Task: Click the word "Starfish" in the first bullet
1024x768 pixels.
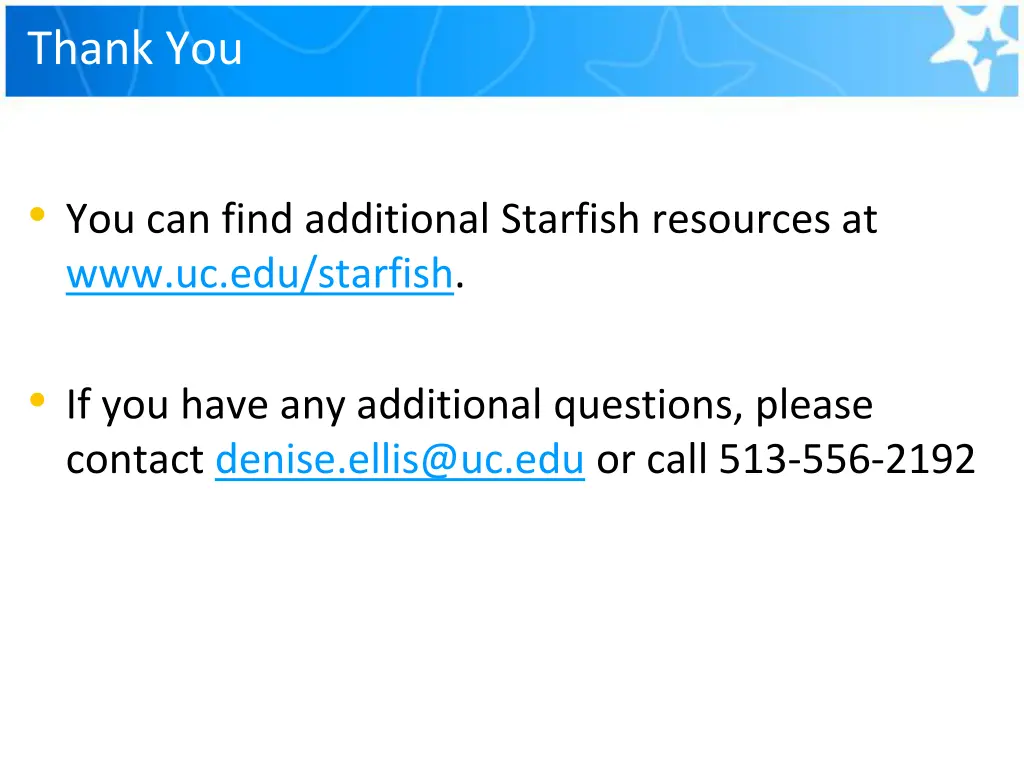Action: click(x=569, y=218)
